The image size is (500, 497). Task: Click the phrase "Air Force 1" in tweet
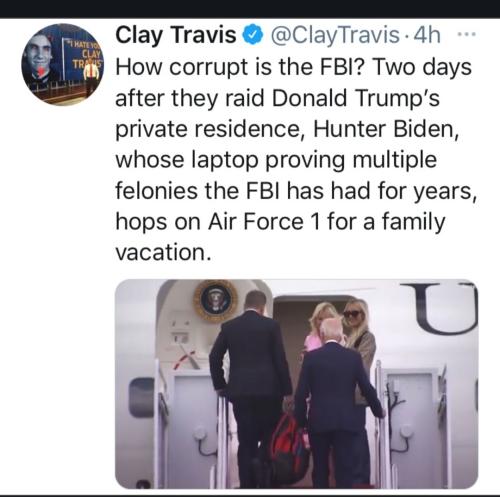[x=264, y=222]
